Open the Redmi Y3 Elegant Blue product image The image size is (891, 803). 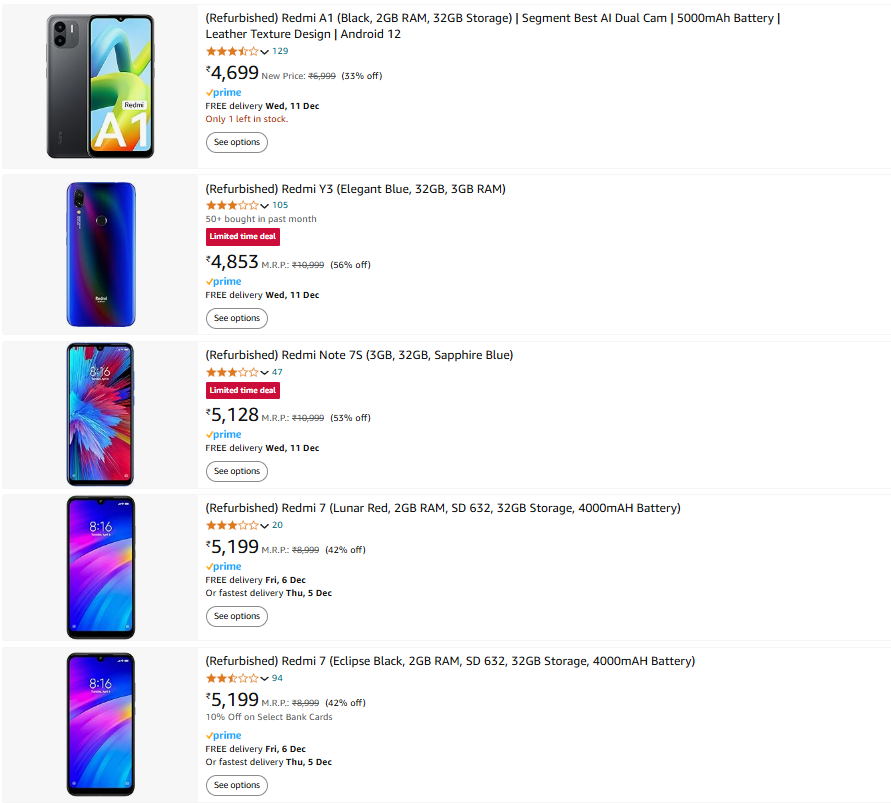[x=101, y=254]
